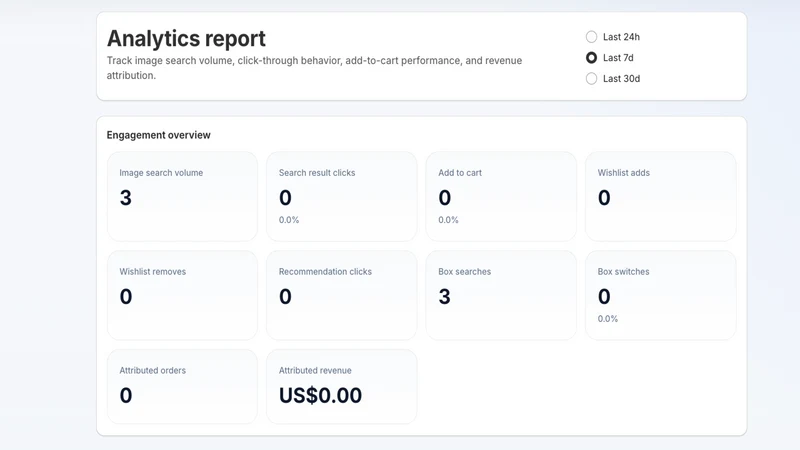800x450 pixels.
Task: Click the 0.0% under Add to cart
Action: (448, 220)
